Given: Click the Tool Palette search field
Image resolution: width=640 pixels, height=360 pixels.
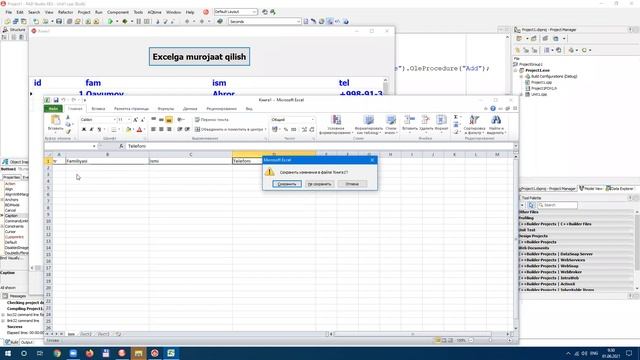Looking at the screenshot, I should click(558, 205).
